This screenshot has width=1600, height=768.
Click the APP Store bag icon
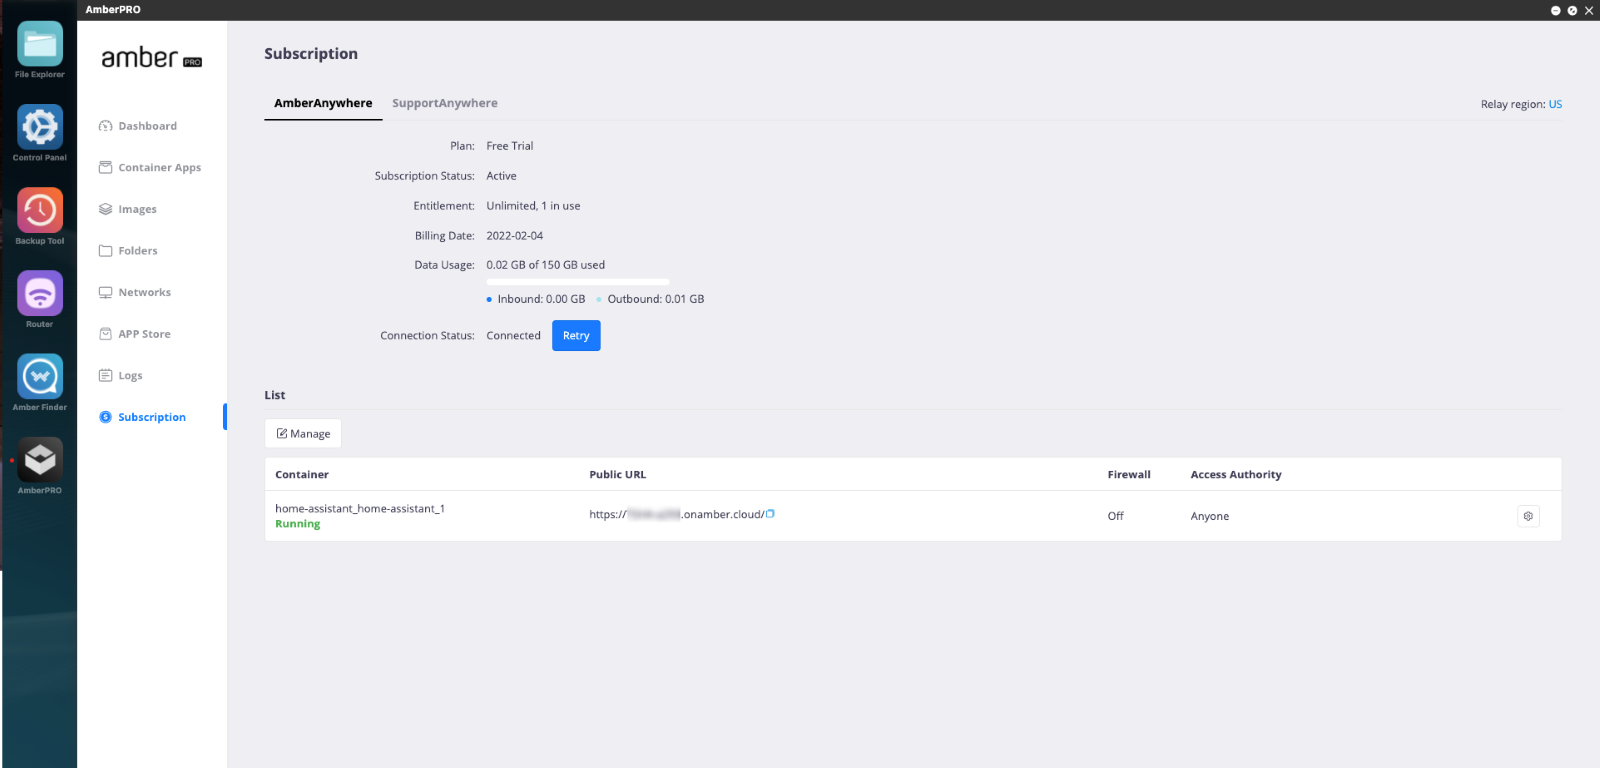105,334
